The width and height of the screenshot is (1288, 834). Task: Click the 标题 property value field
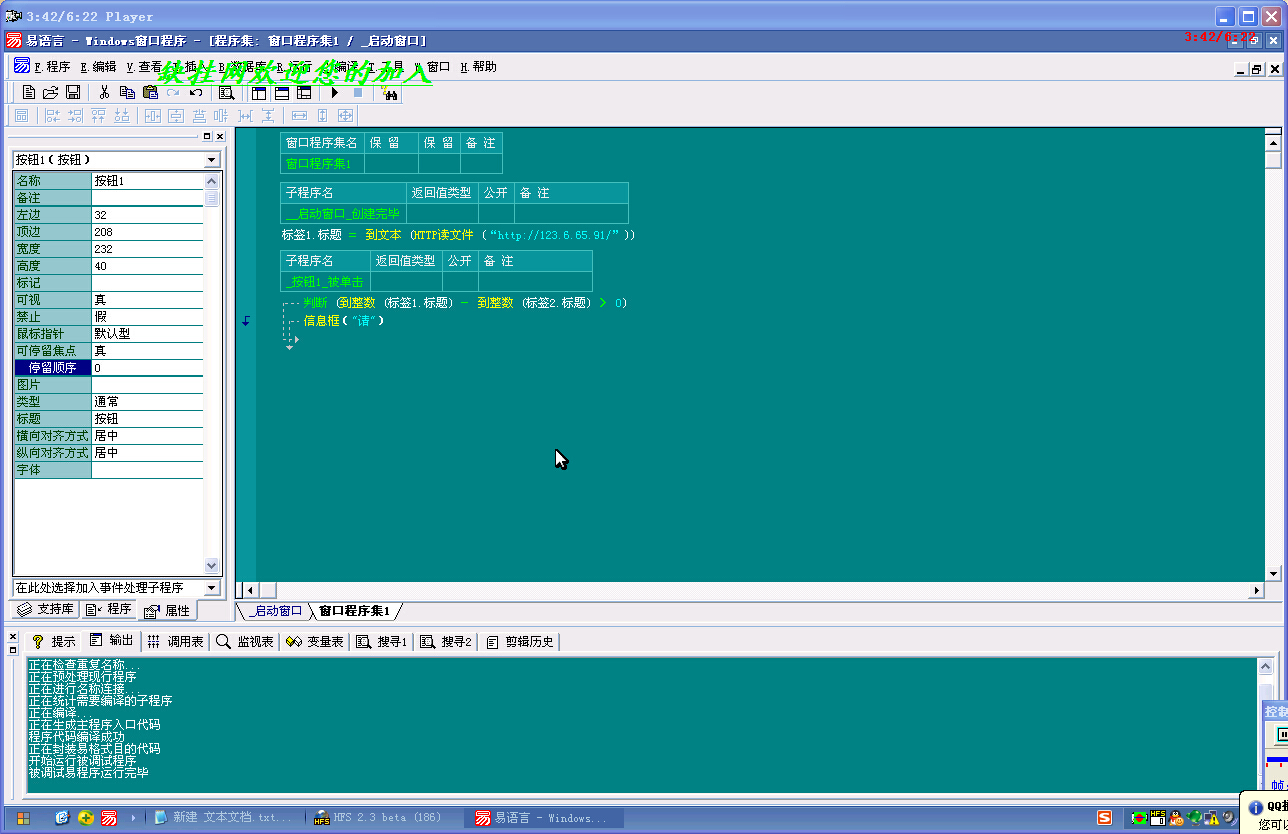pos(147,419)
